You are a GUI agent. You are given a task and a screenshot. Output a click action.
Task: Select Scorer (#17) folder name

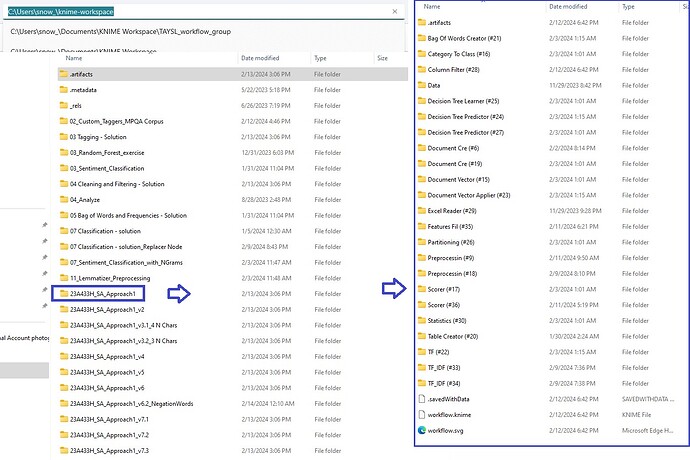(444, 289)
